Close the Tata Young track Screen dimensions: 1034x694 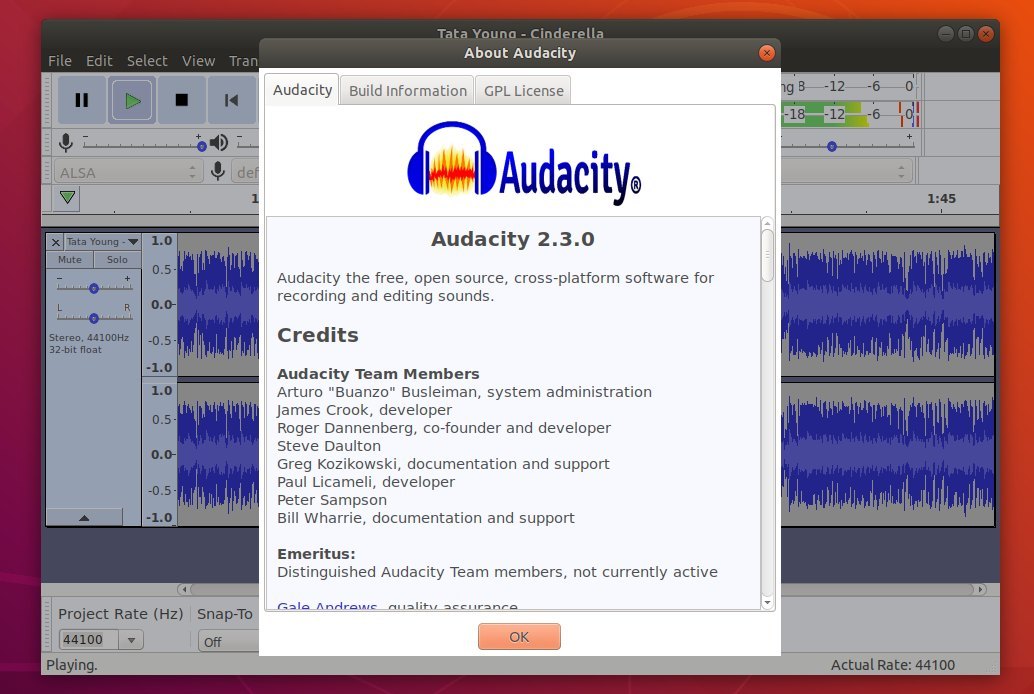[55, 242]
